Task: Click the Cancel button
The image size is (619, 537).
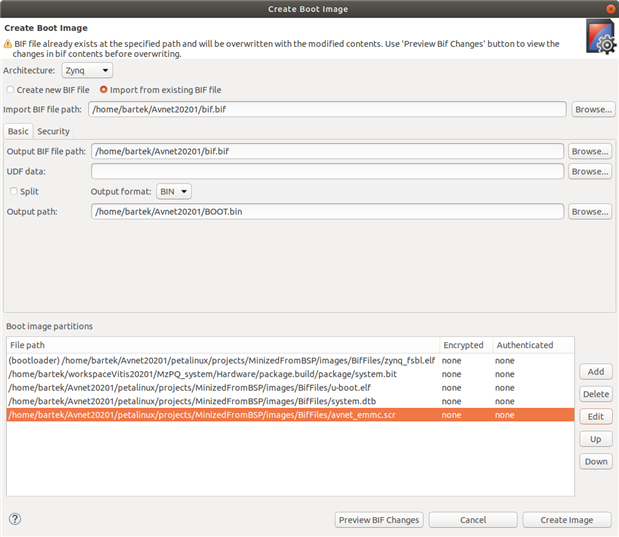Action: pos(473,520)
